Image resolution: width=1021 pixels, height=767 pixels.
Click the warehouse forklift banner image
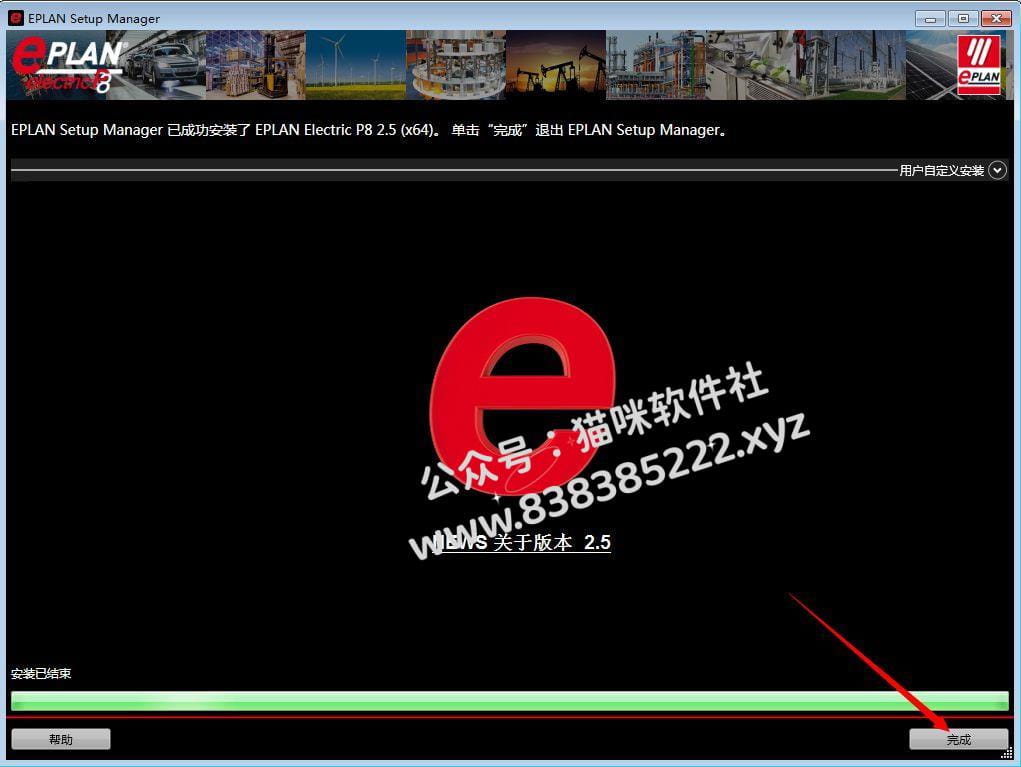(x=255, y=65)
